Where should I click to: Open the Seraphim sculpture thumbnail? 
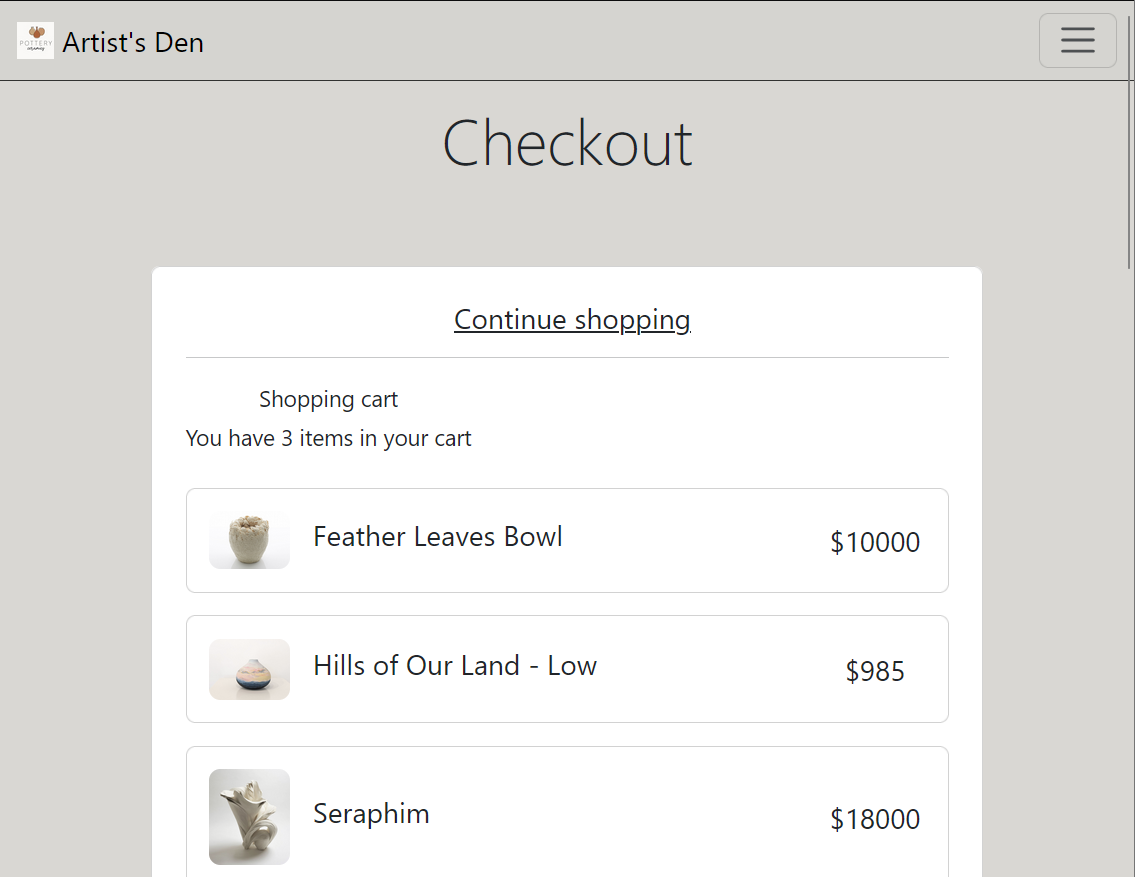click(x=249, y=816)
